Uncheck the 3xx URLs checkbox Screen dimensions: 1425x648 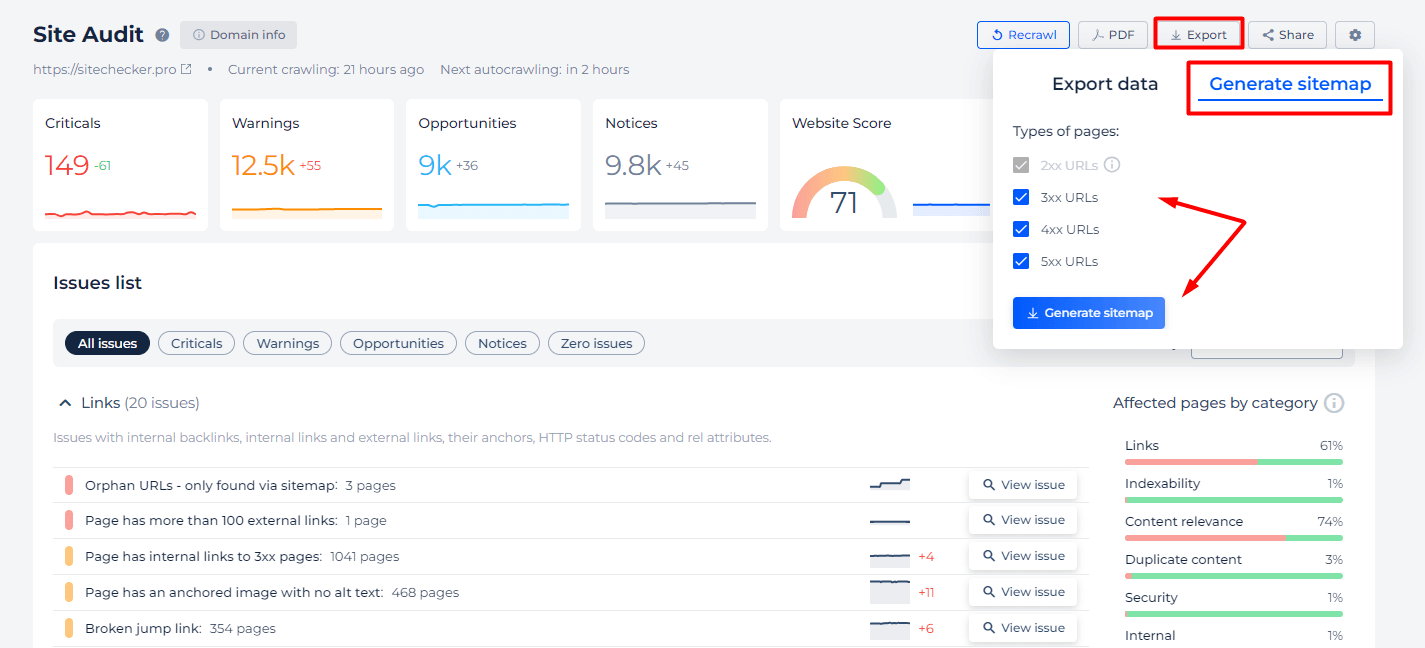[1021, 197]
